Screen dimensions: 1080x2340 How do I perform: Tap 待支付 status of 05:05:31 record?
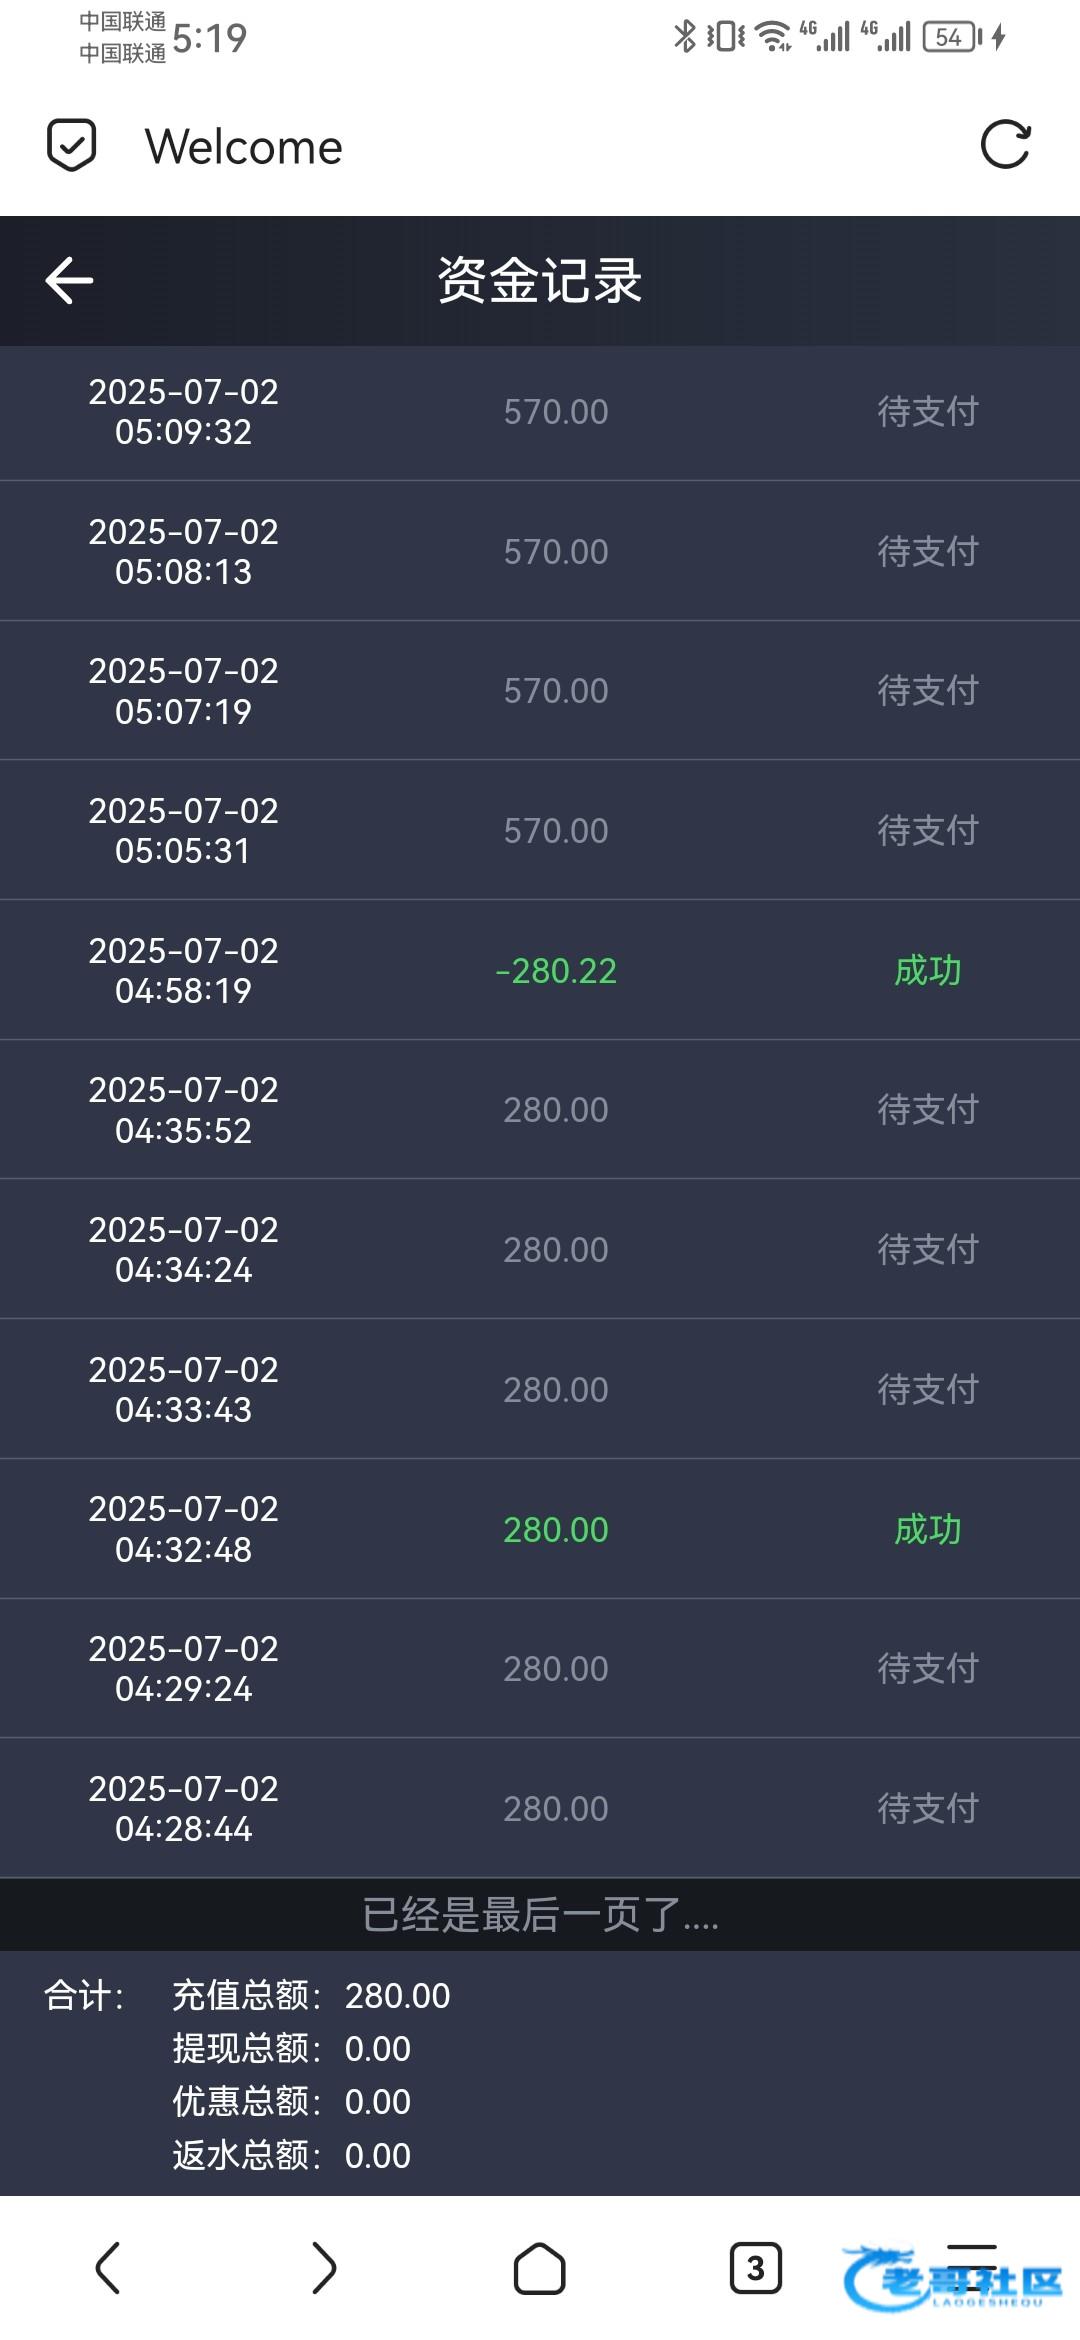click(927, 830)
